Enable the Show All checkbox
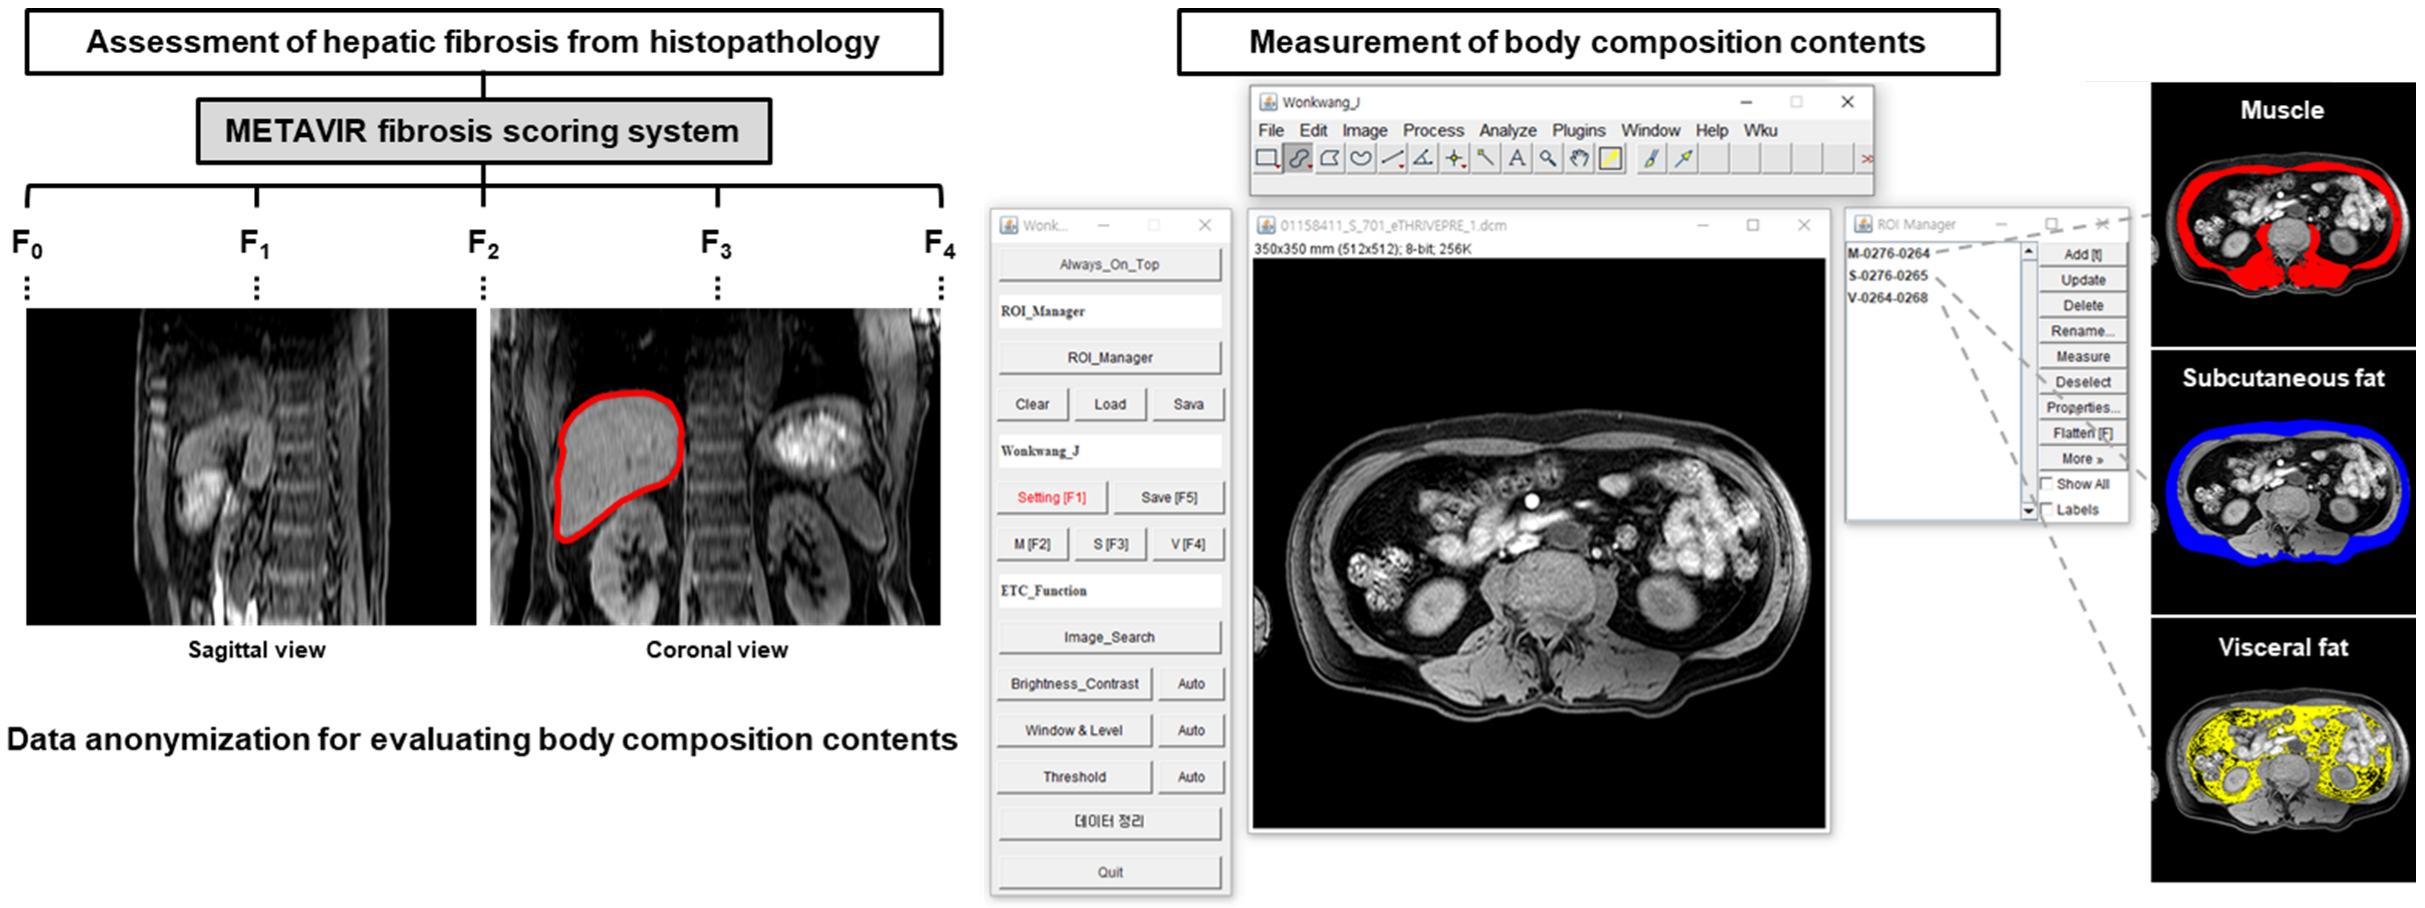This screenshot has width=2425, height=908. [2047, 485]
